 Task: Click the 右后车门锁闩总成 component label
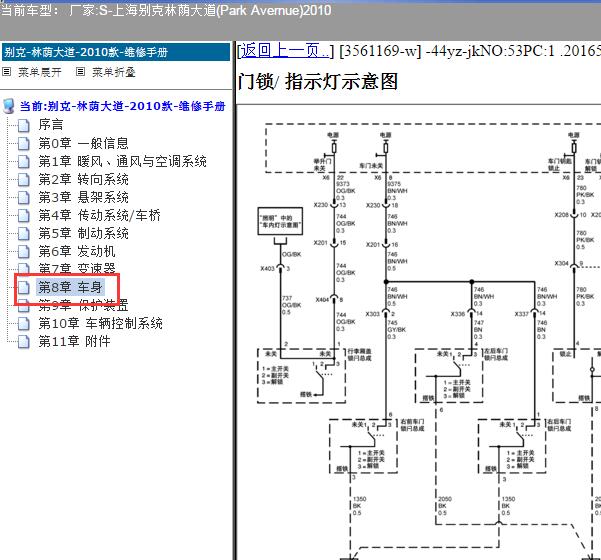559,425
